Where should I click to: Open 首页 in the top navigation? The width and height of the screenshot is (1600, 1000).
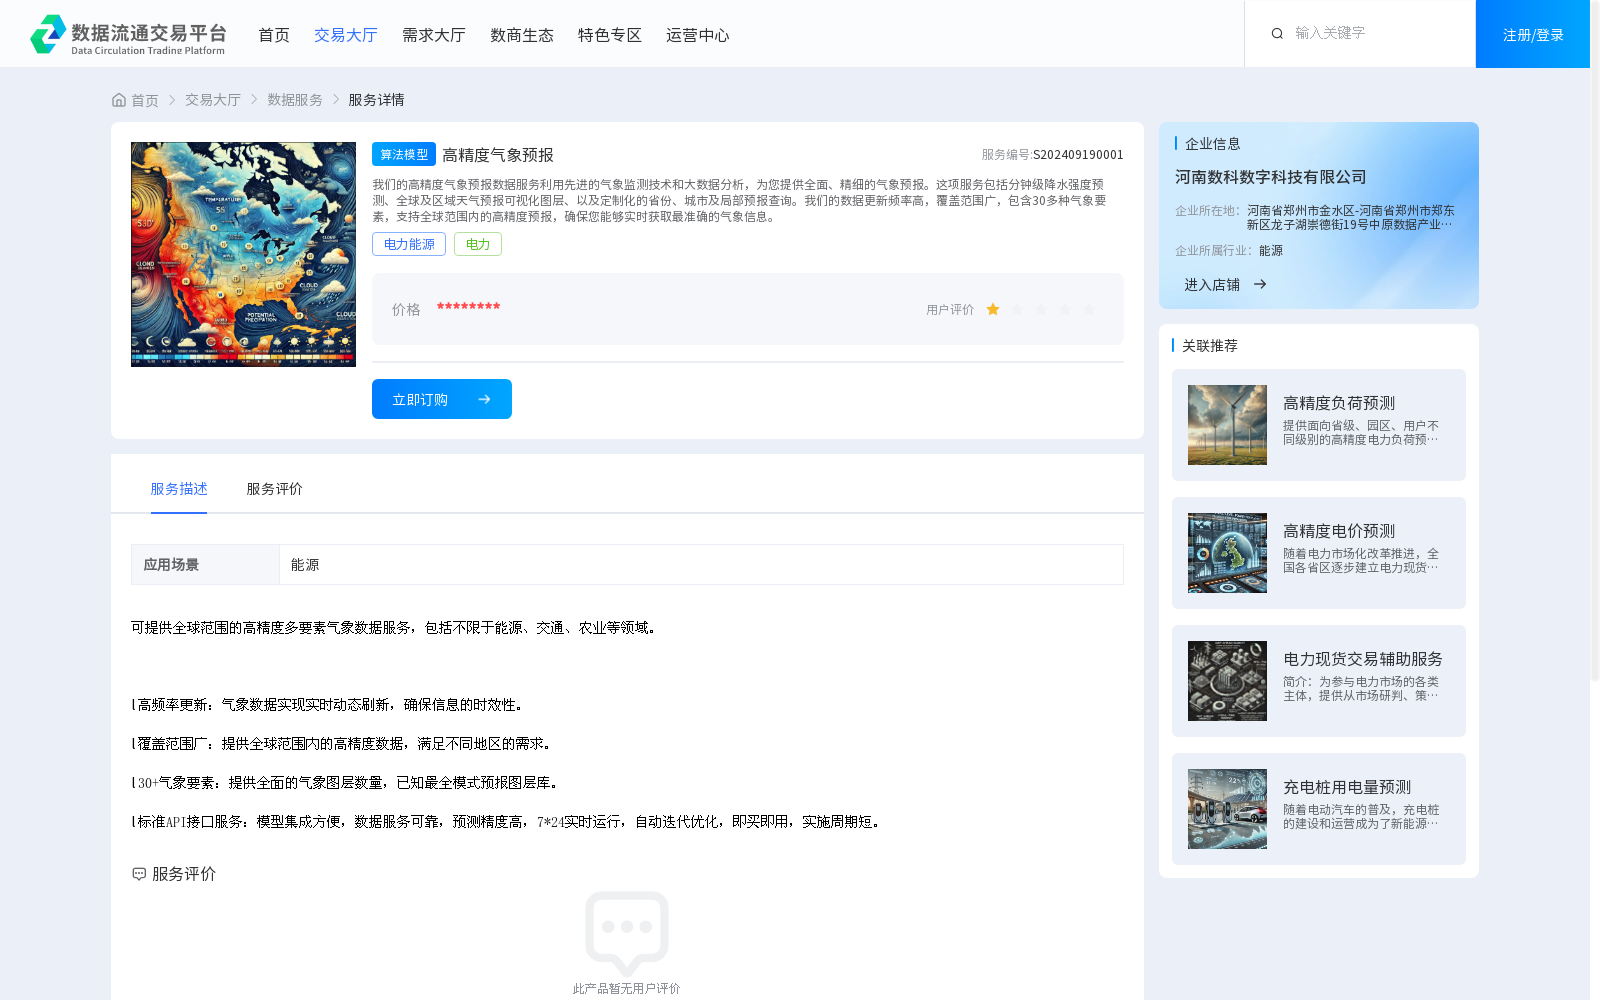pos(274,35)
